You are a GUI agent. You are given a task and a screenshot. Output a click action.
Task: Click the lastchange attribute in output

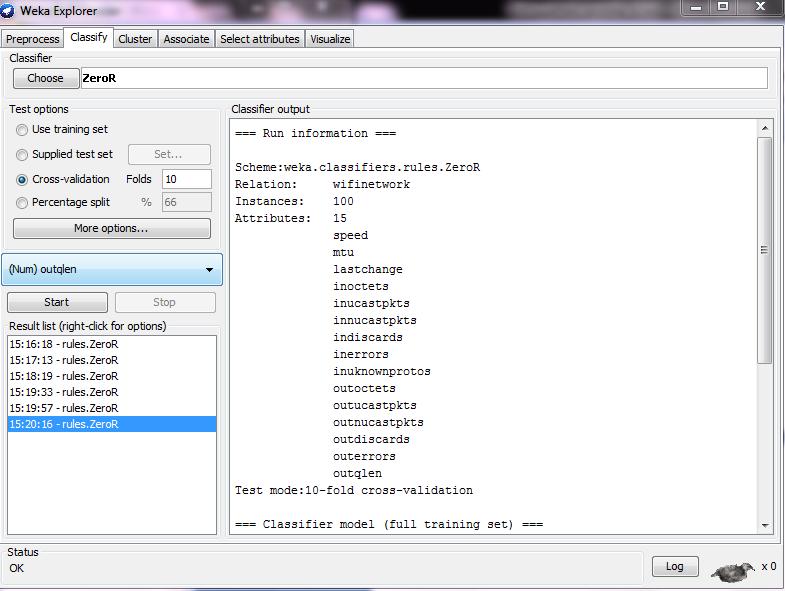pyautogui.click(x=368, y=269)
